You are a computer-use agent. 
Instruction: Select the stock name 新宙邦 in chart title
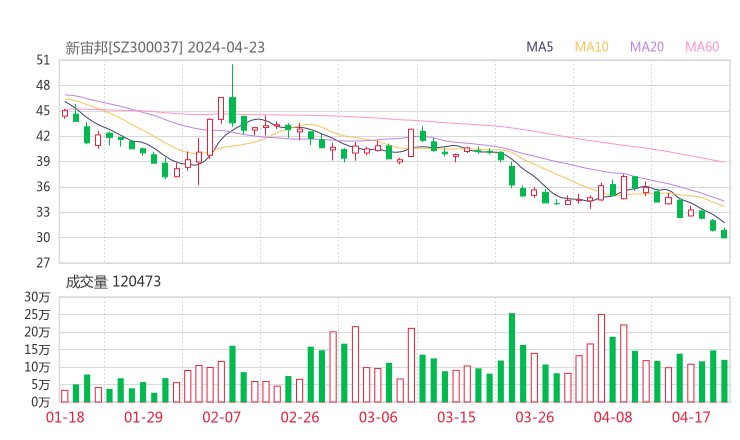86,48
